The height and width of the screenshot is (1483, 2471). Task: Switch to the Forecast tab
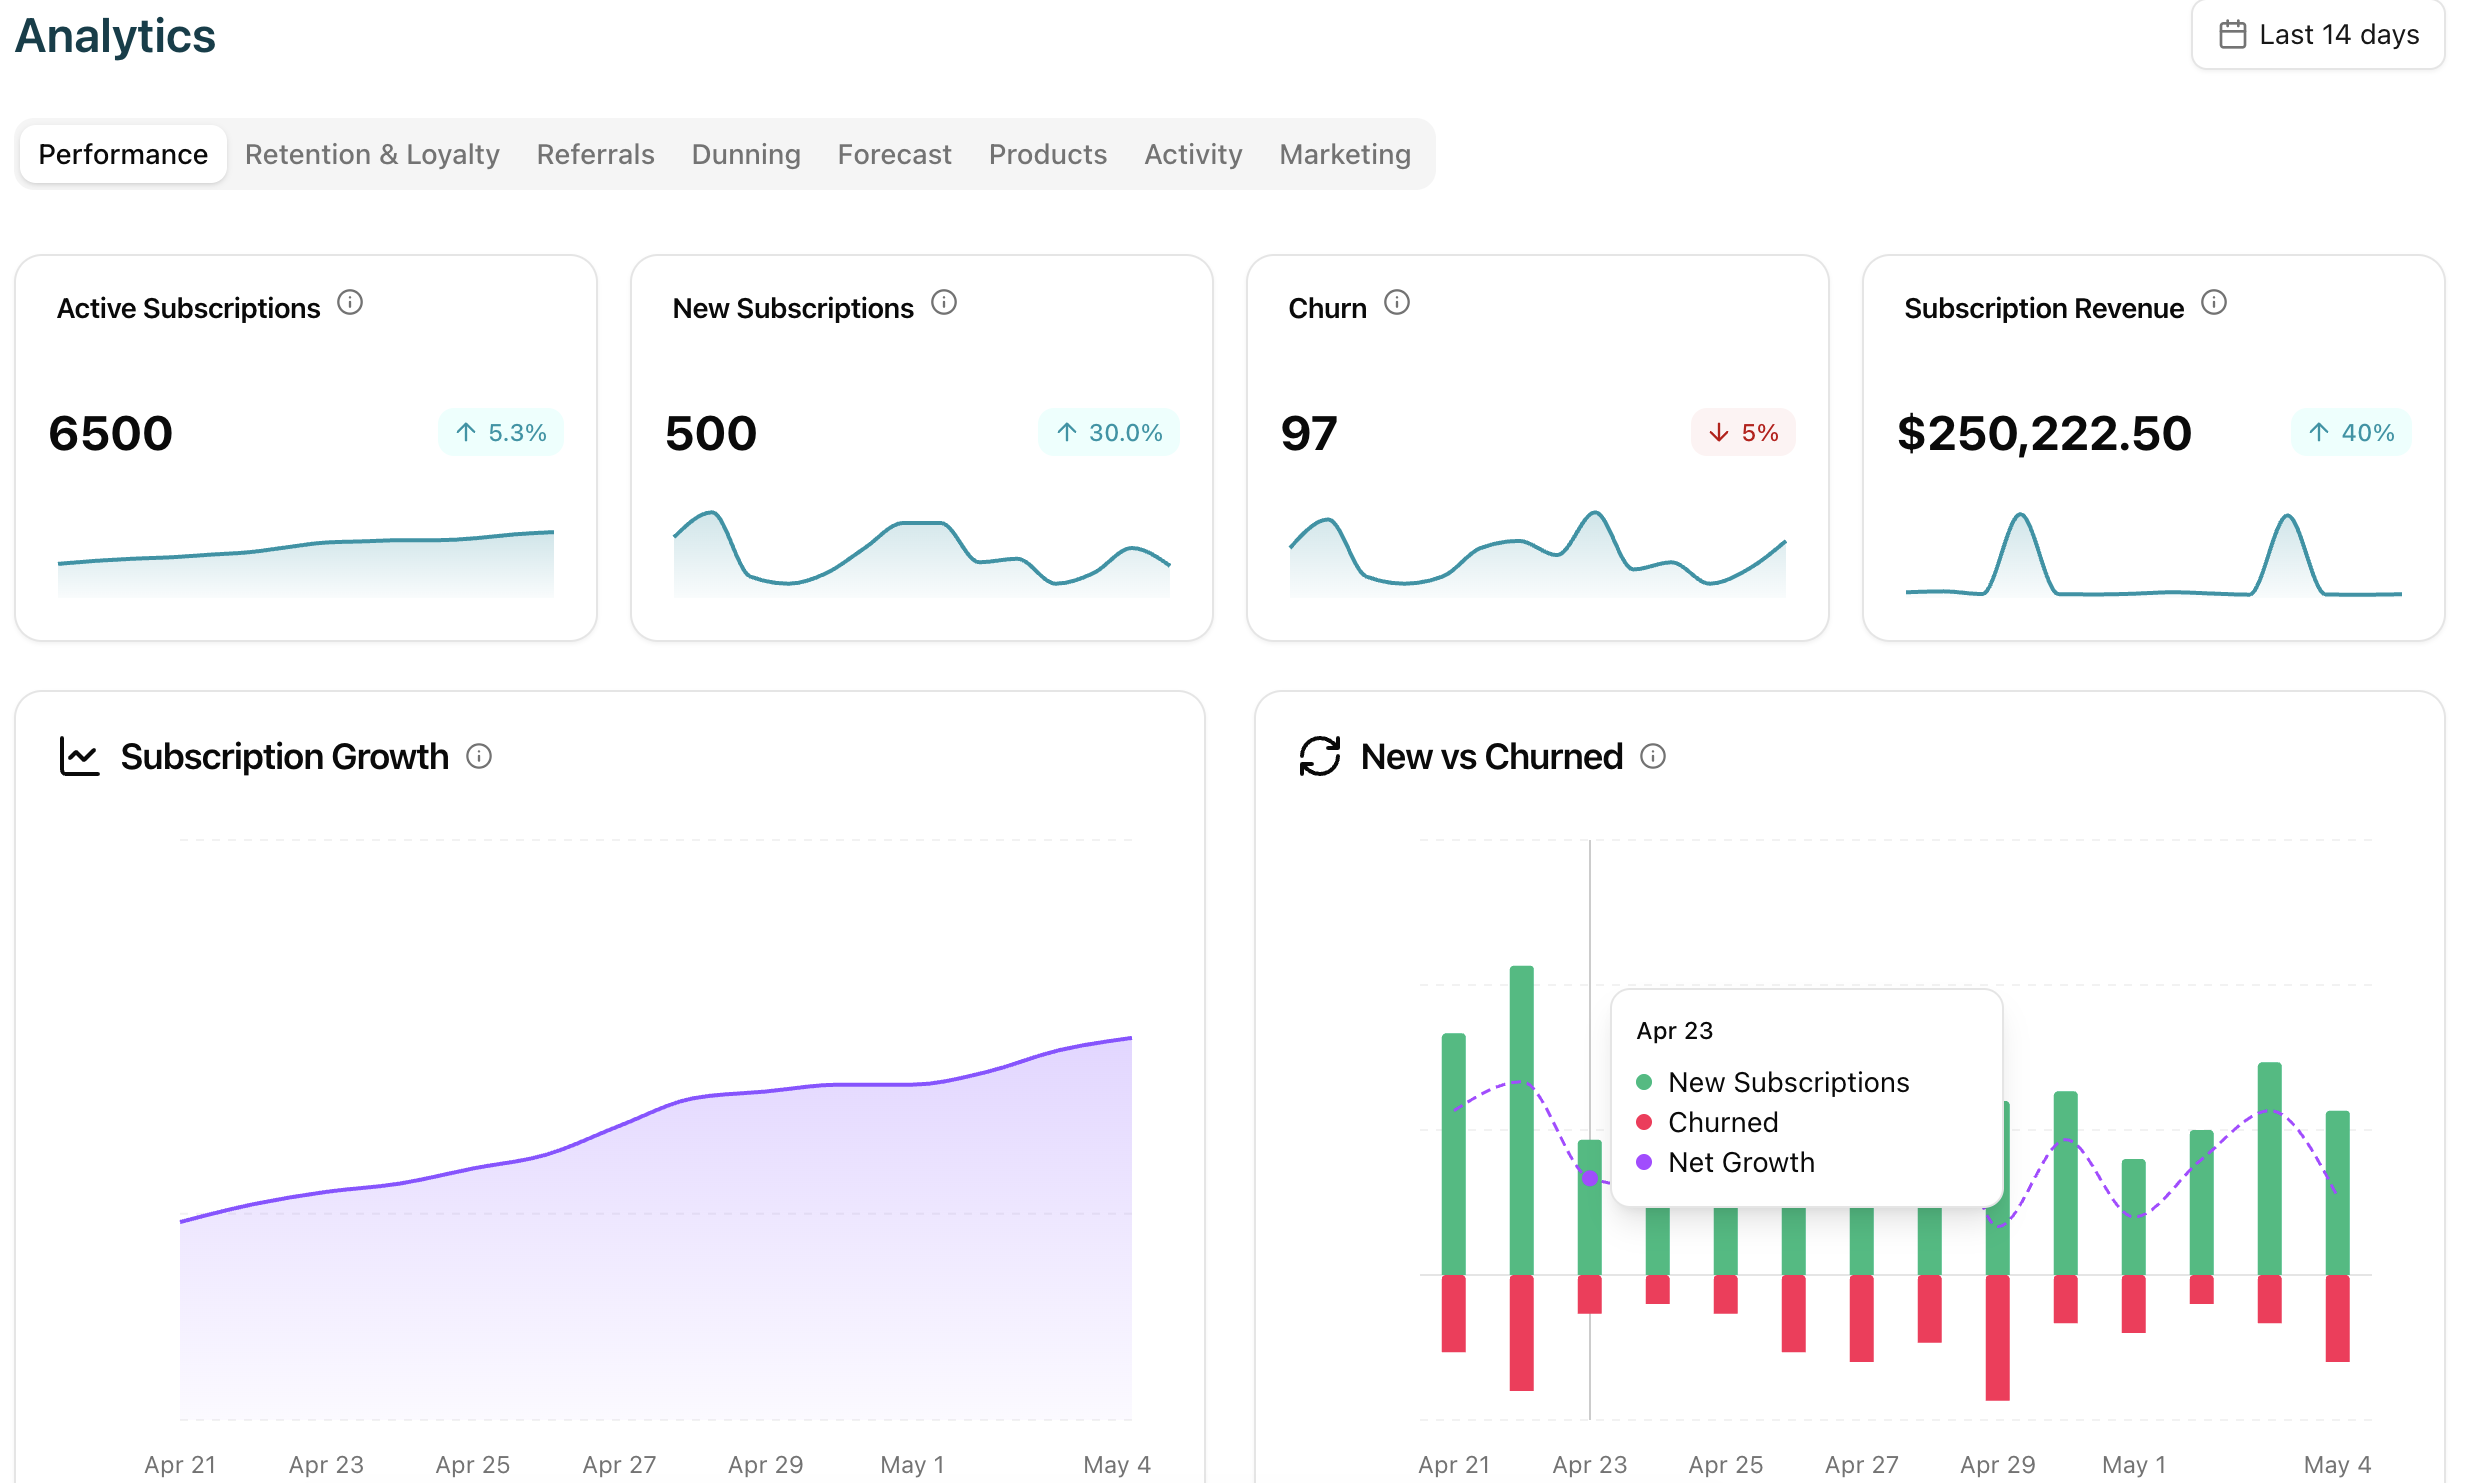(894, 154)
